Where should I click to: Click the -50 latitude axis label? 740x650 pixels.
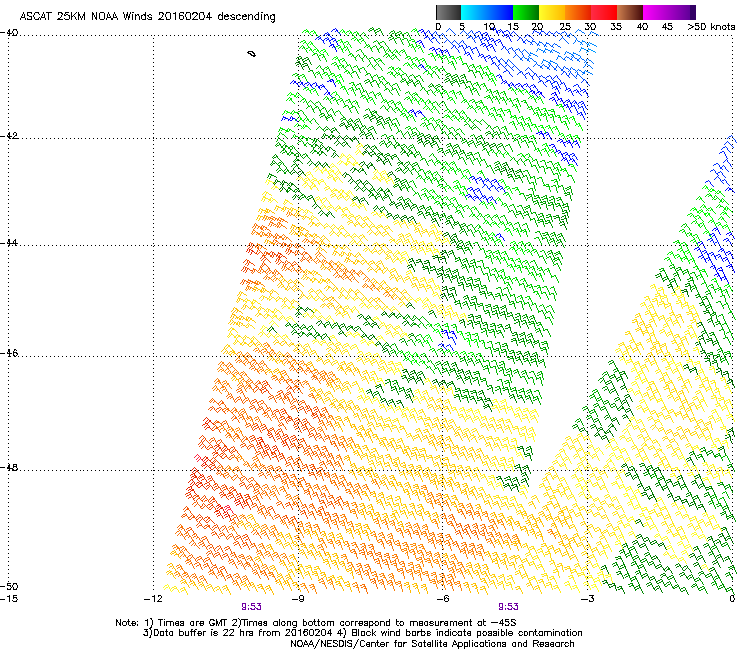[9, 586]
